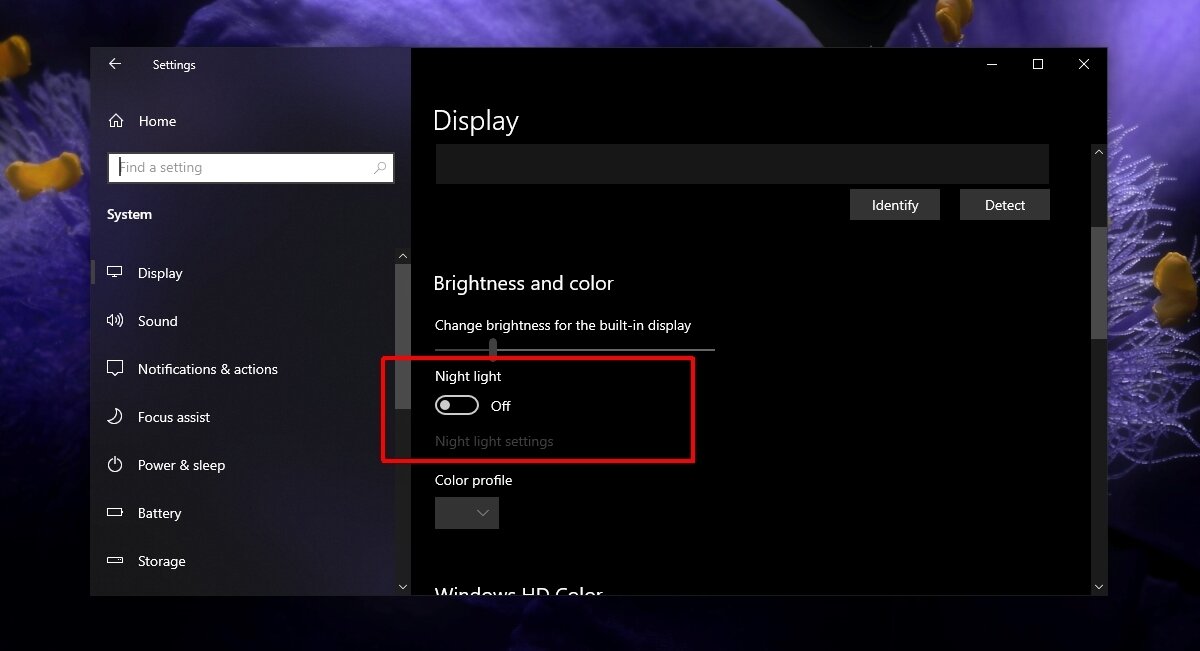Image resolution: width=1200 pixels, height=651 pixels.
Task: Click the Power & sleep icon
Action: (x=117, y=464)
